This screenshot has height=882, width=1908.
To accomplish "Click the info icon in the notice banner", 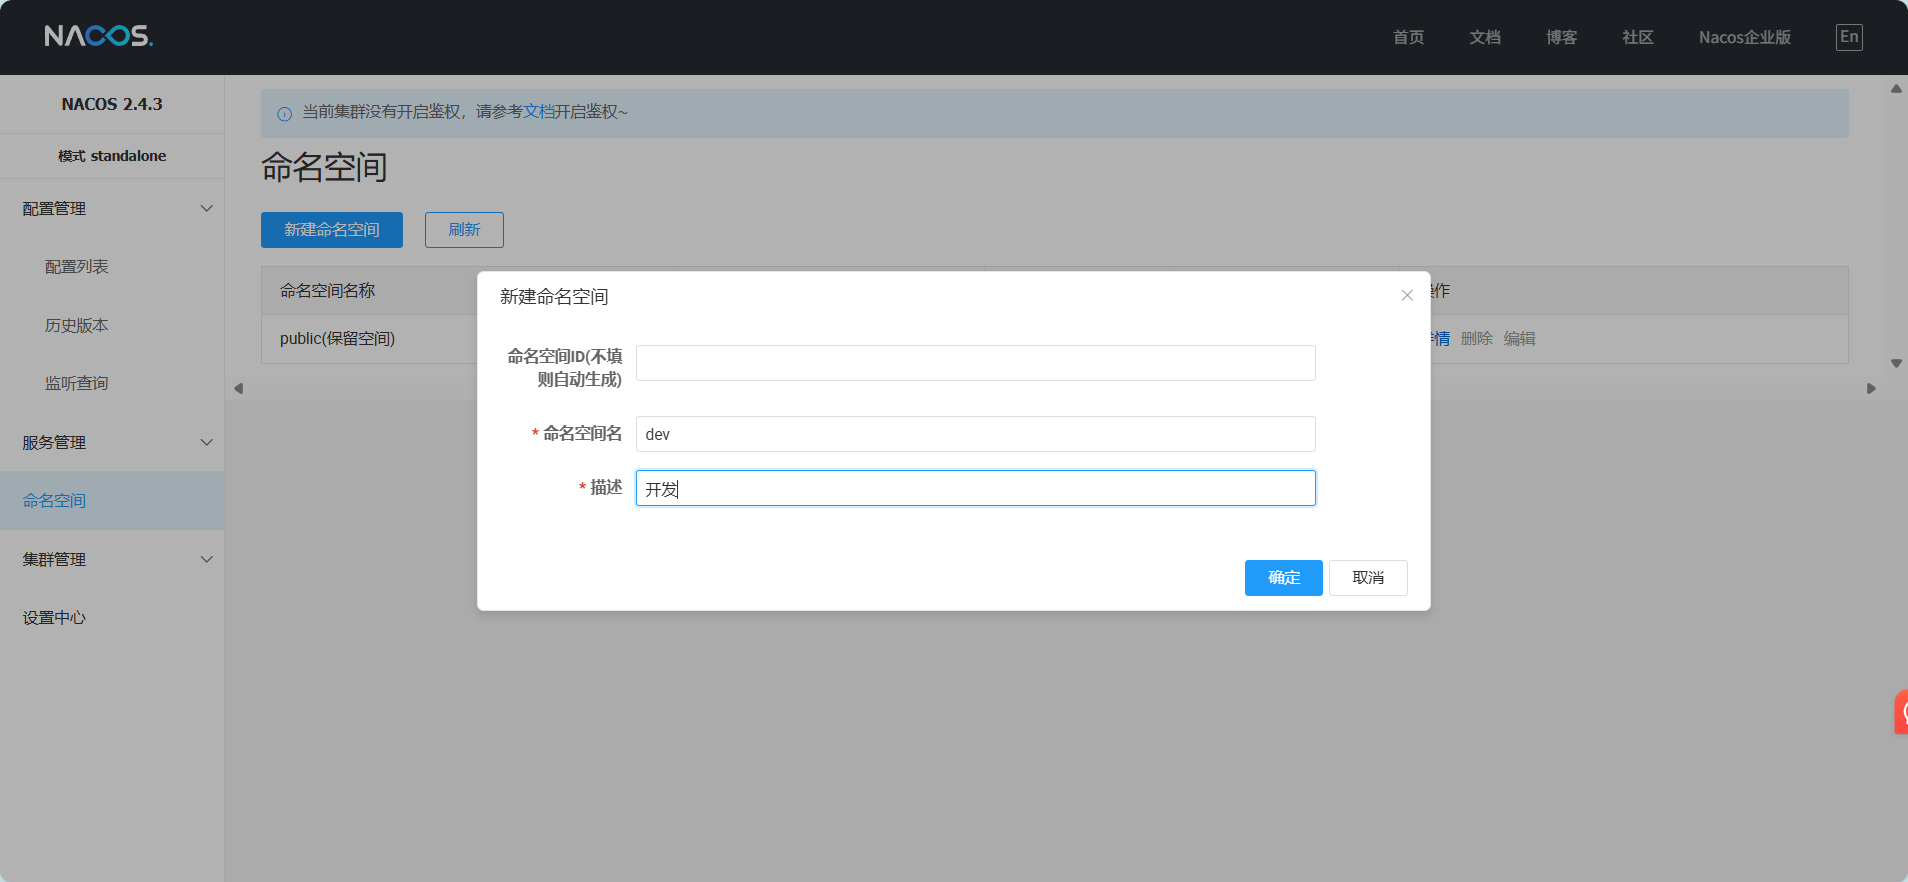I will [284, 113].
